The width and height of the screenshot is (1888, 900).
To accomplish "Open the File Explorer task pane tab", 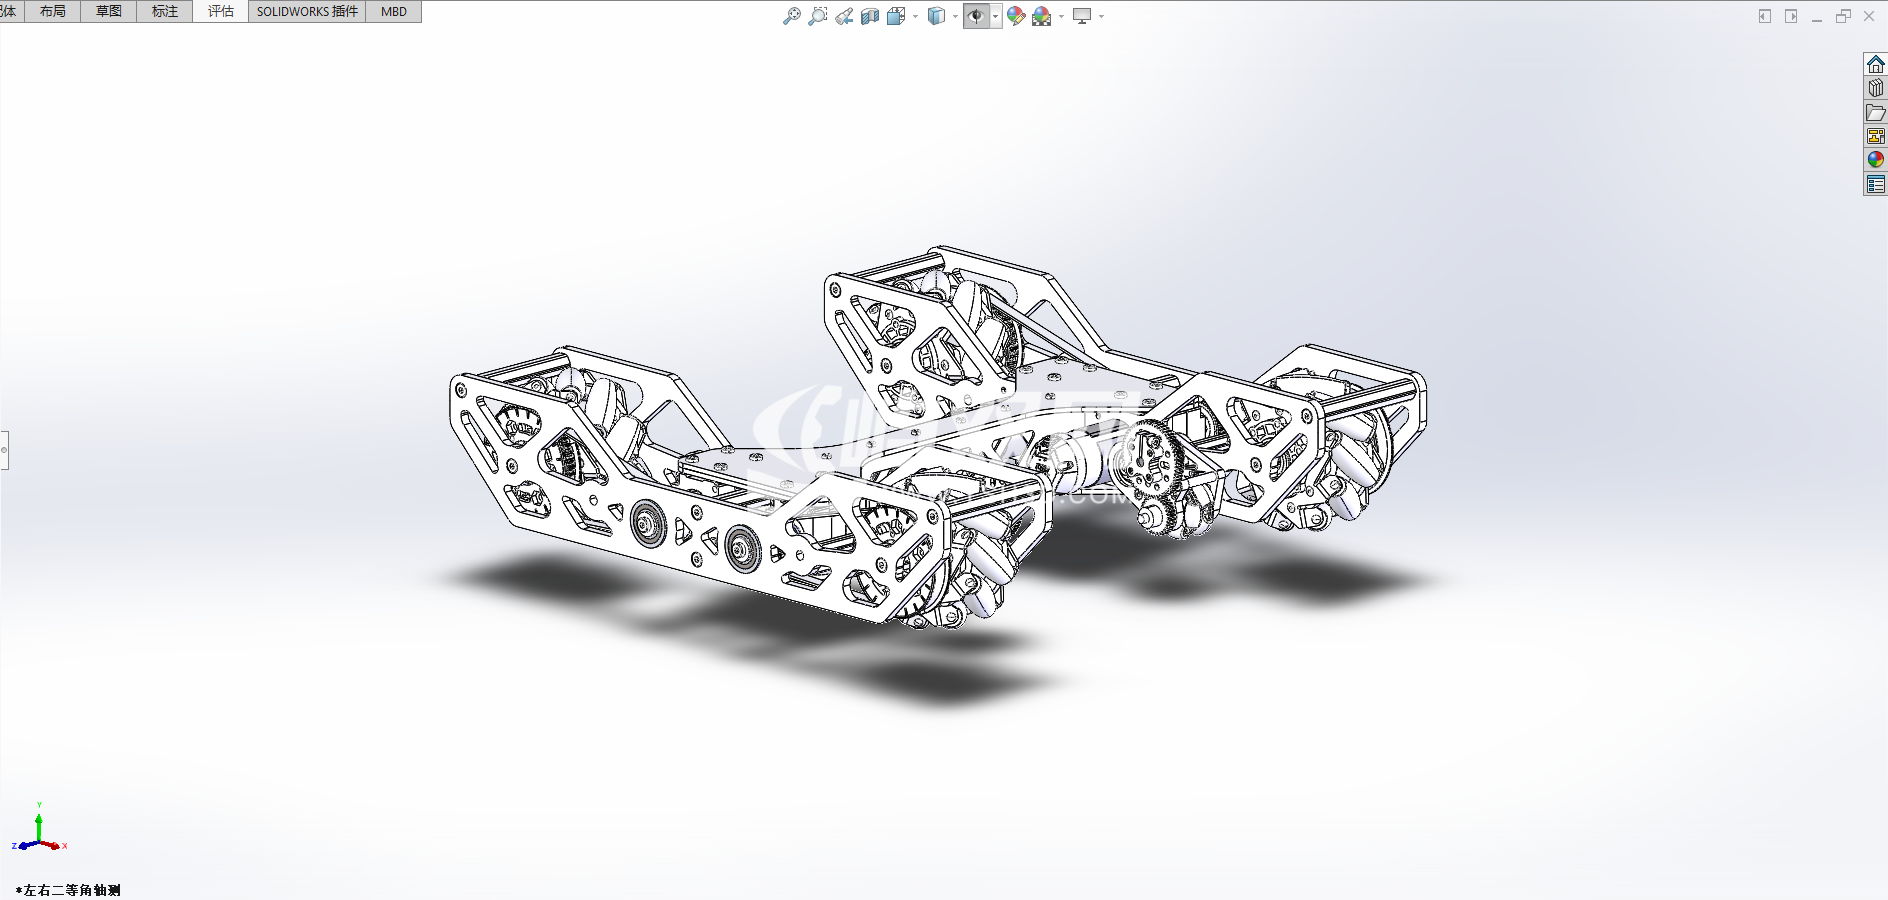I will (1876, 112).
